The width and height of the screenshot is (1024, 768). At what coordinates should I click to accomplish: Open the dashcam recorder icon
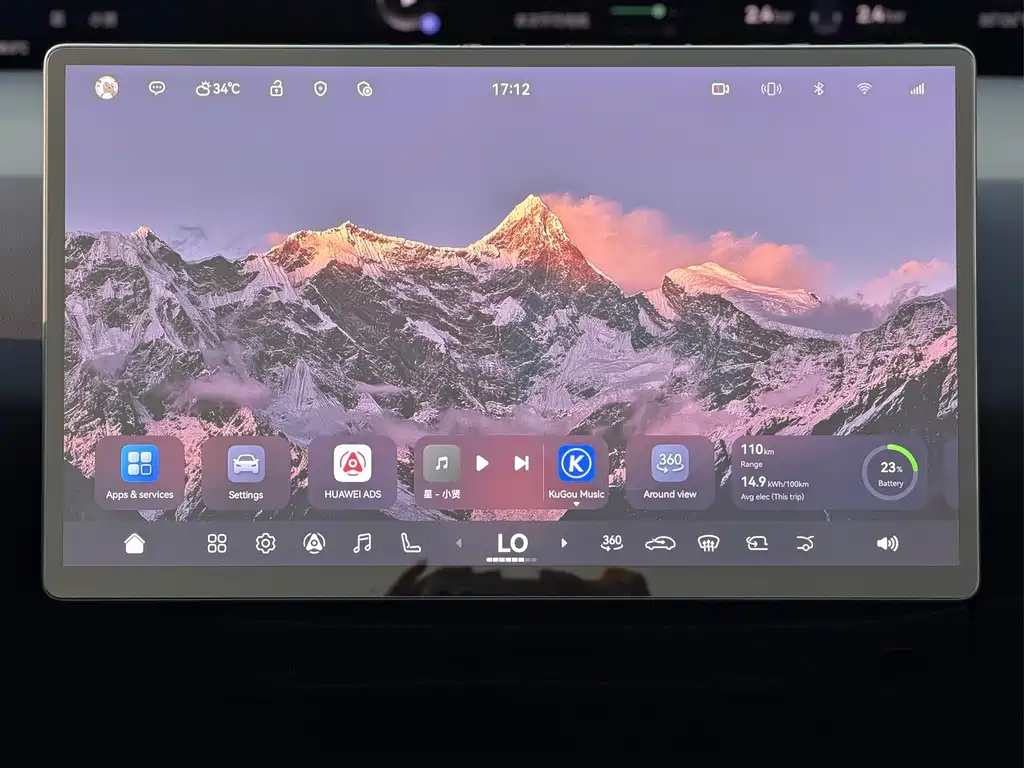(720, 89)
